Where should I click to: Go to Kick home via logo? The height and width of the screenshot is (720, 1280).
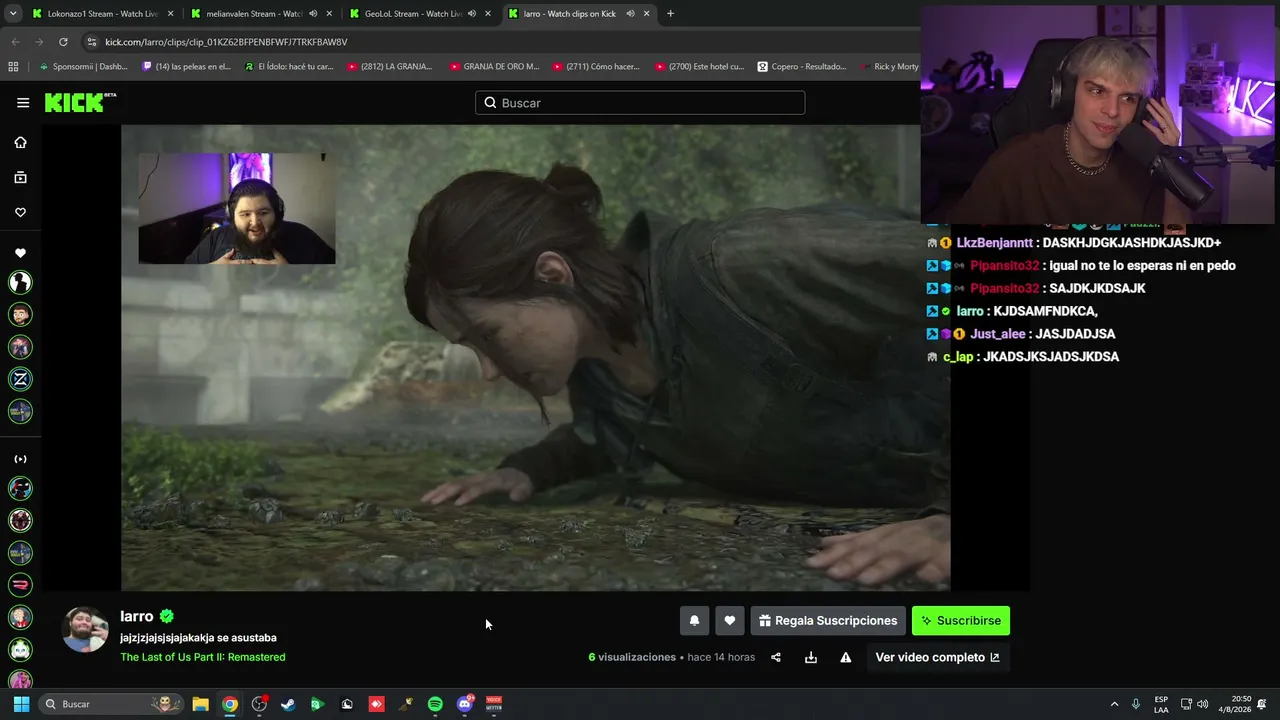coord(80,102)
